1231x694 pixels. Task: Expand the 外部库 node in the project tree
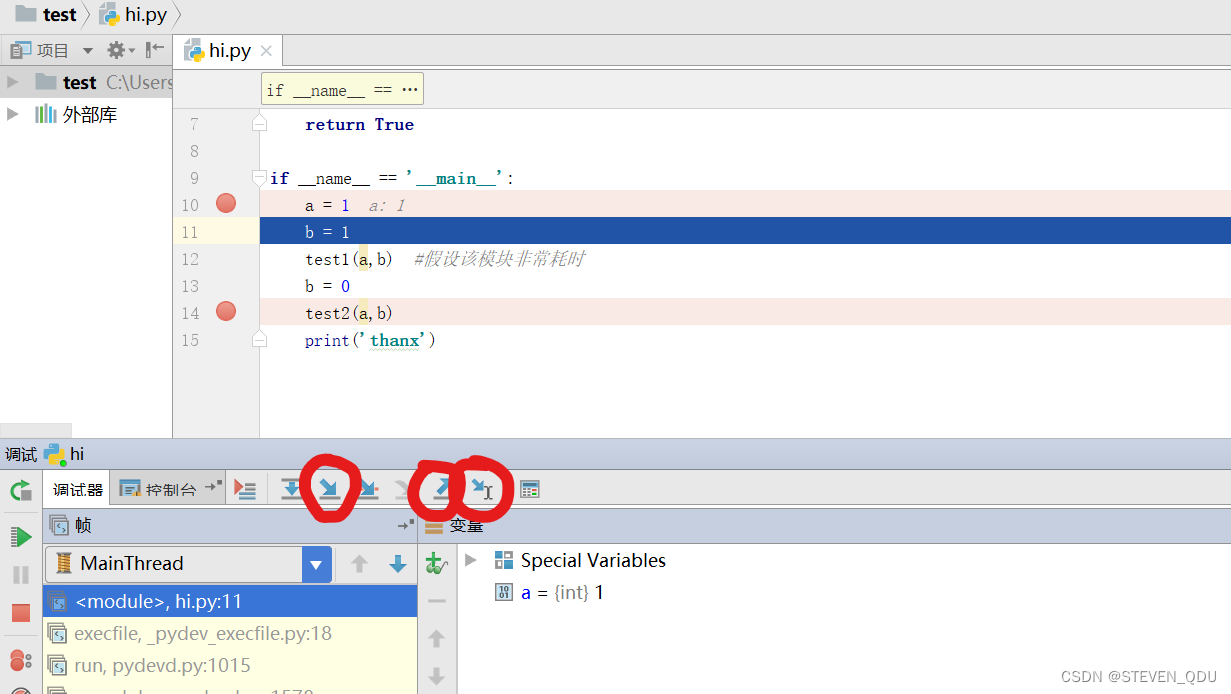pyautogui.click(x=10, y=113)
